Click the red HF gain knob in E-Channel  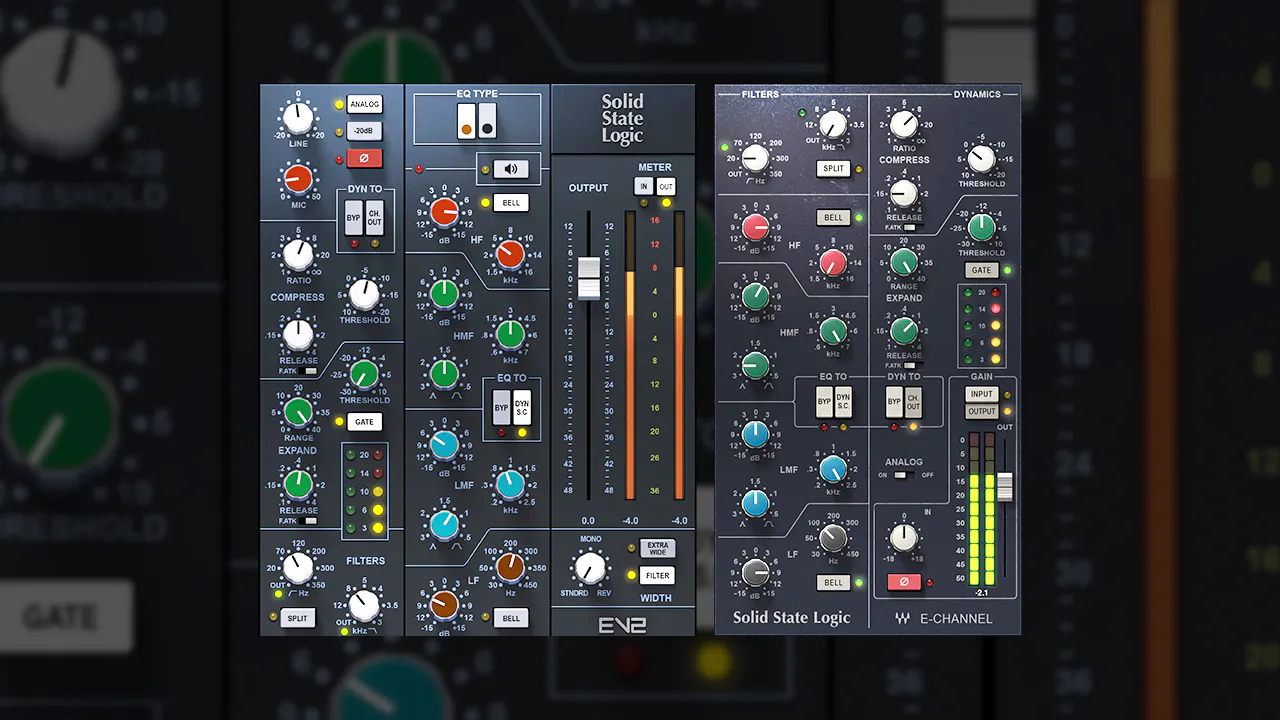[x=756, y=228]
